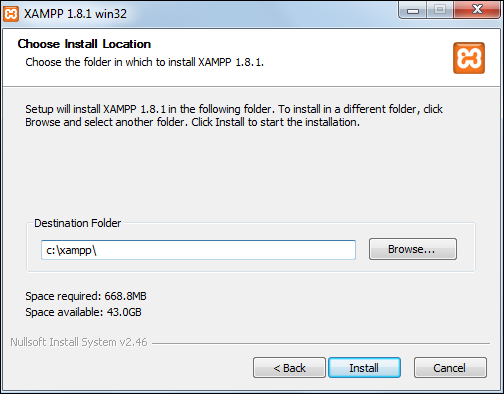504x394 pixels.
Task: Click the 'XAMPP 1.8.1 win32' window title text
Action: click(x=75, y=14)
